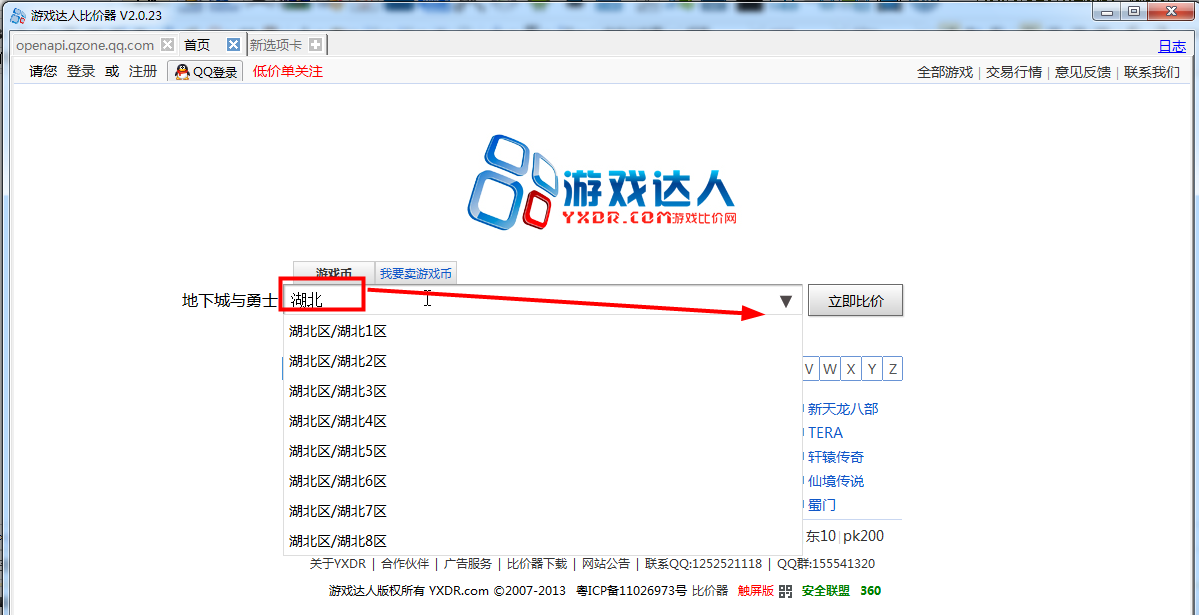Screen dimensions: 1199x615
Task: Close the 首页 tab
Action: point(234,44)
